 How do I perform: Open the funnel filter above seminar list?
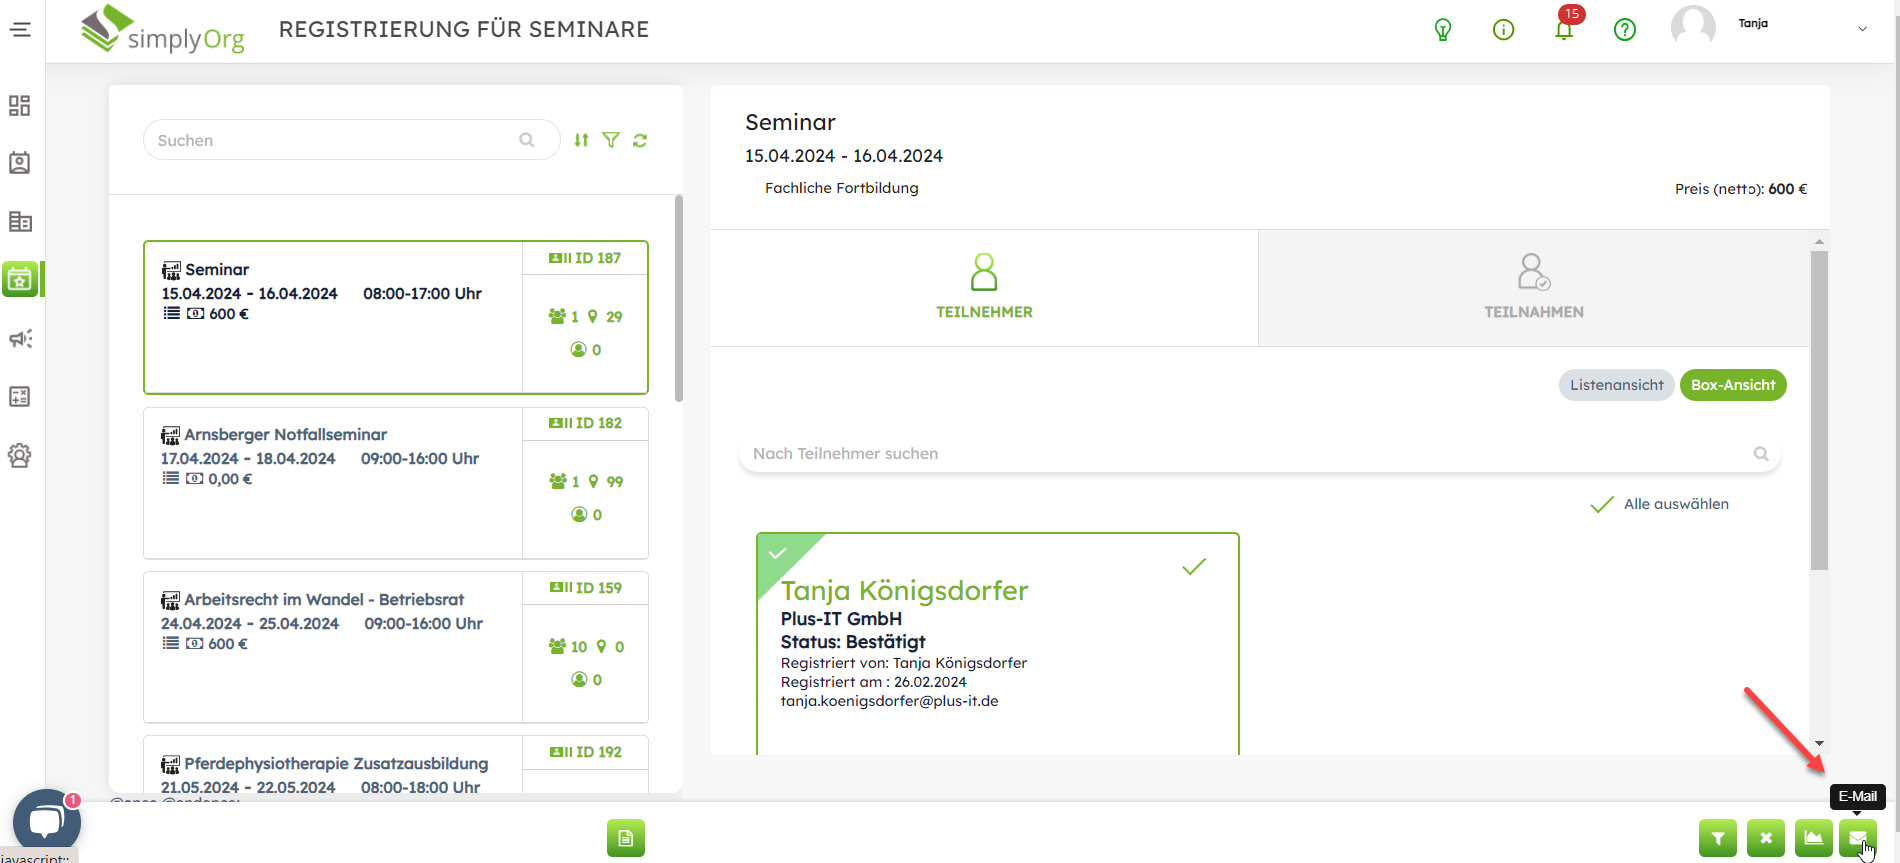611,141
